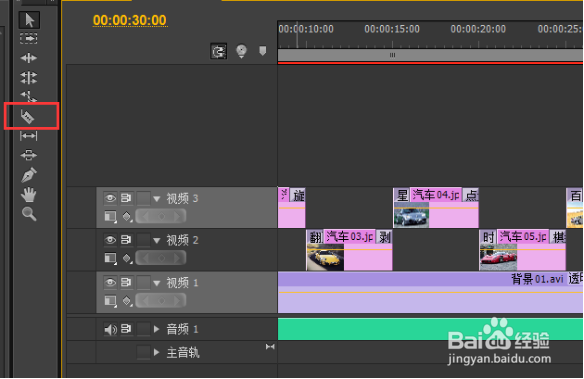Click the 旋 transition on 视频 3
Screen dimensions: 584x379
click(298, 195)
